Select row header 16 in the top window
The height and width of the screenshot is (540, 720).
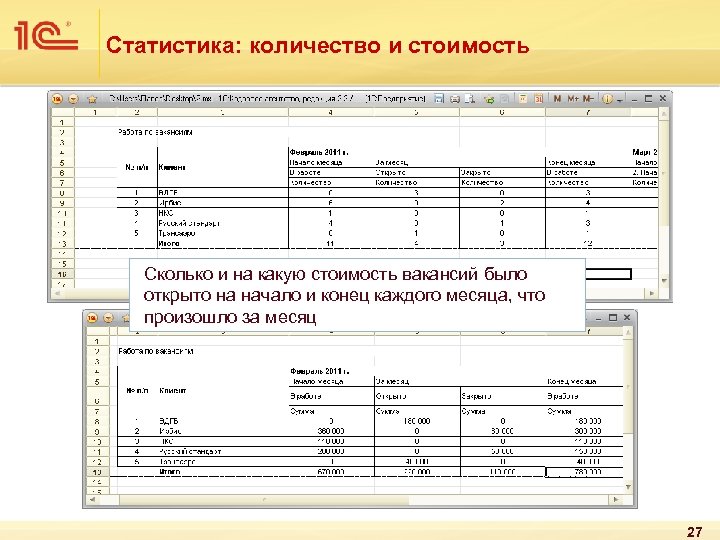point(62,274)
